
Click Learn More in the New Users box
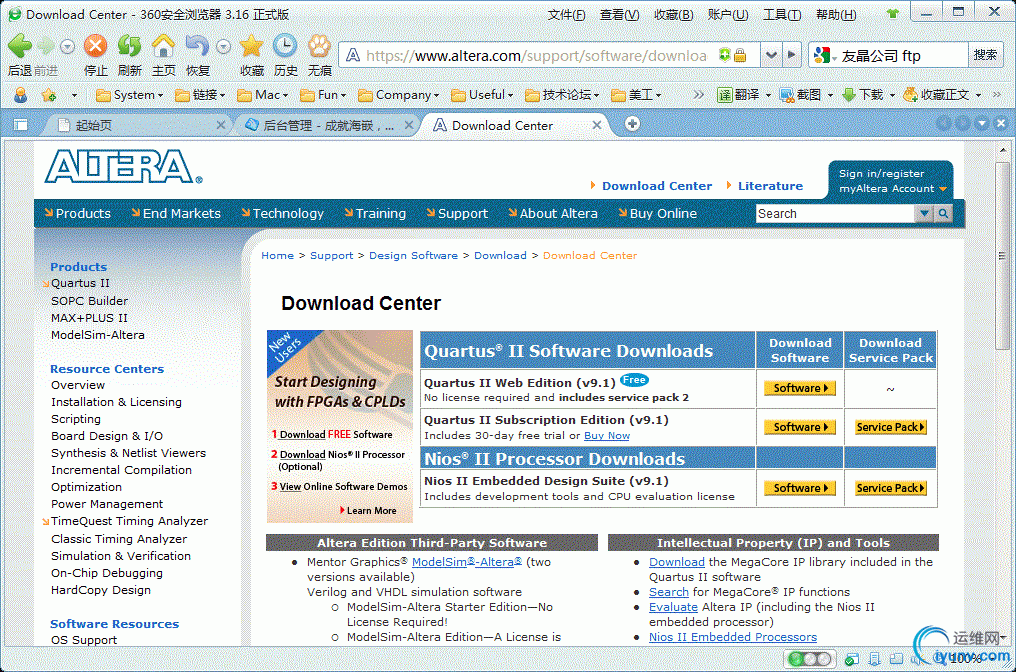point(368,511)
